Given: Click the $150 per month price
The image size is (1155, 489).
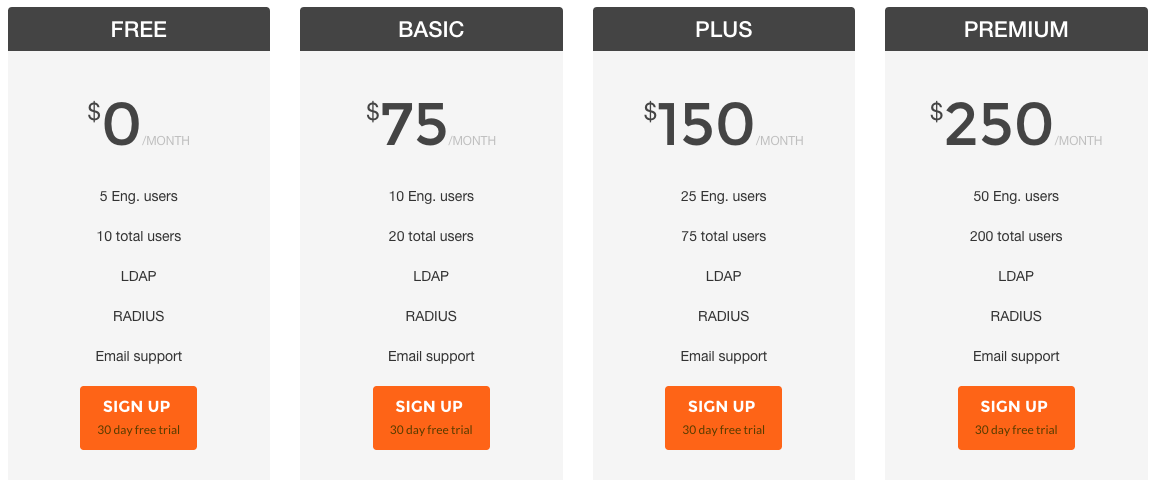Looking at the screenshot, I should pyautogui.click(x=723, y=124).
